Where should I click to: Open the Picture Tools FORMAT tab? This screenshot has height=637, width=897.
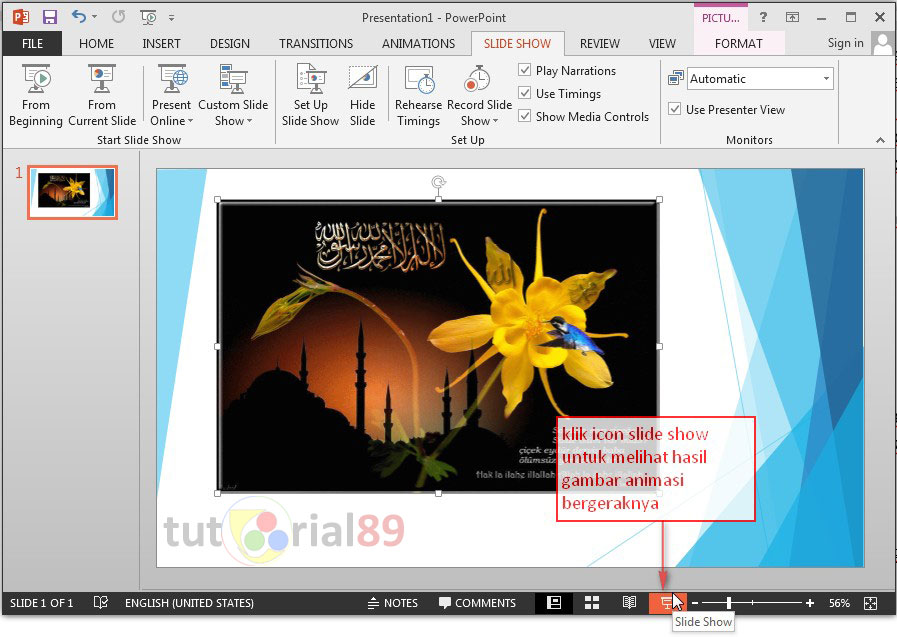(x=739, y=43)
